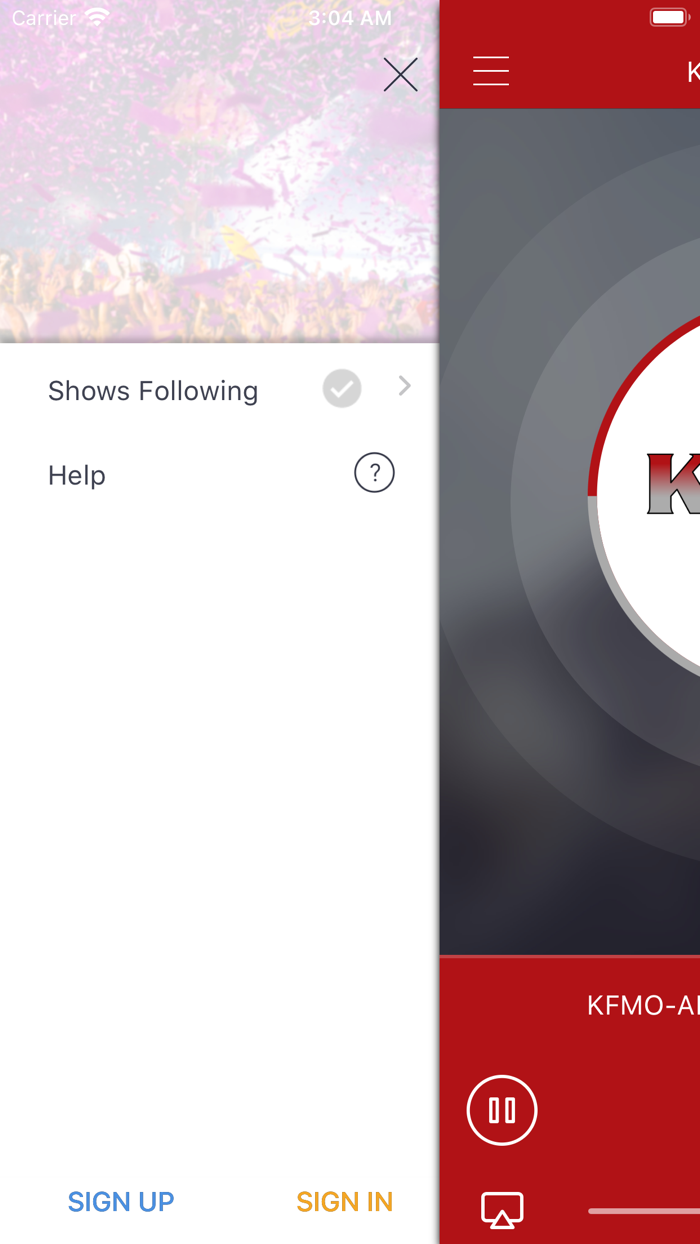Tap the Help question mark icon
This screenshot has width=700, height=1244.
click(374, 473)
